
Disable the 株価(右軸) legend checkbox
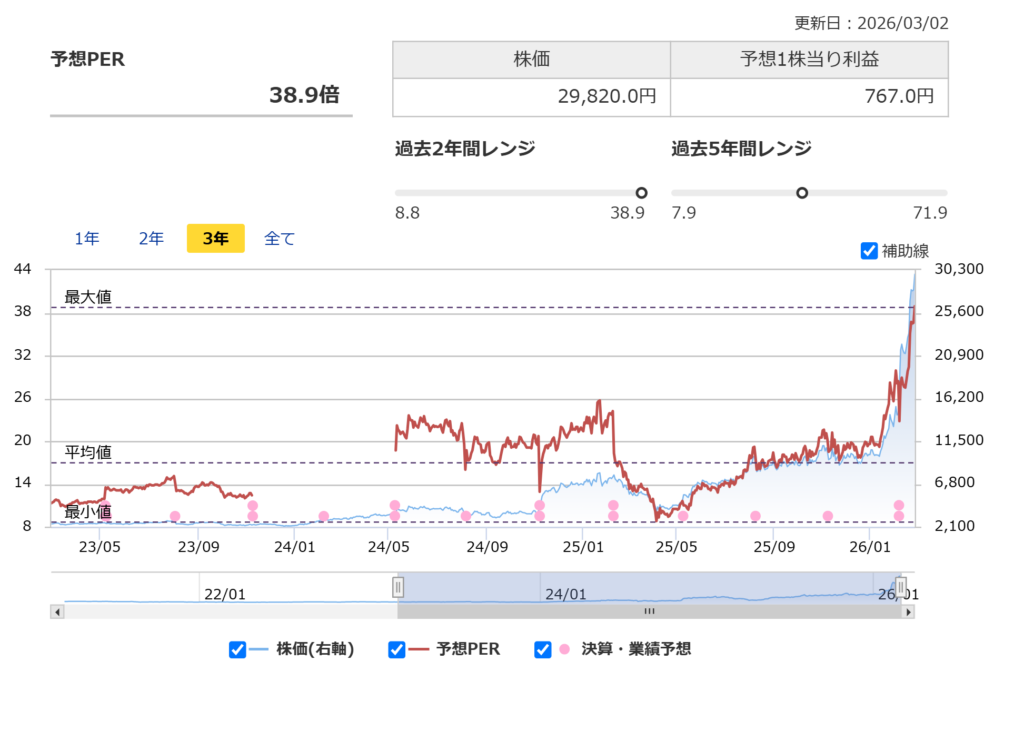(x=237, y=649)
